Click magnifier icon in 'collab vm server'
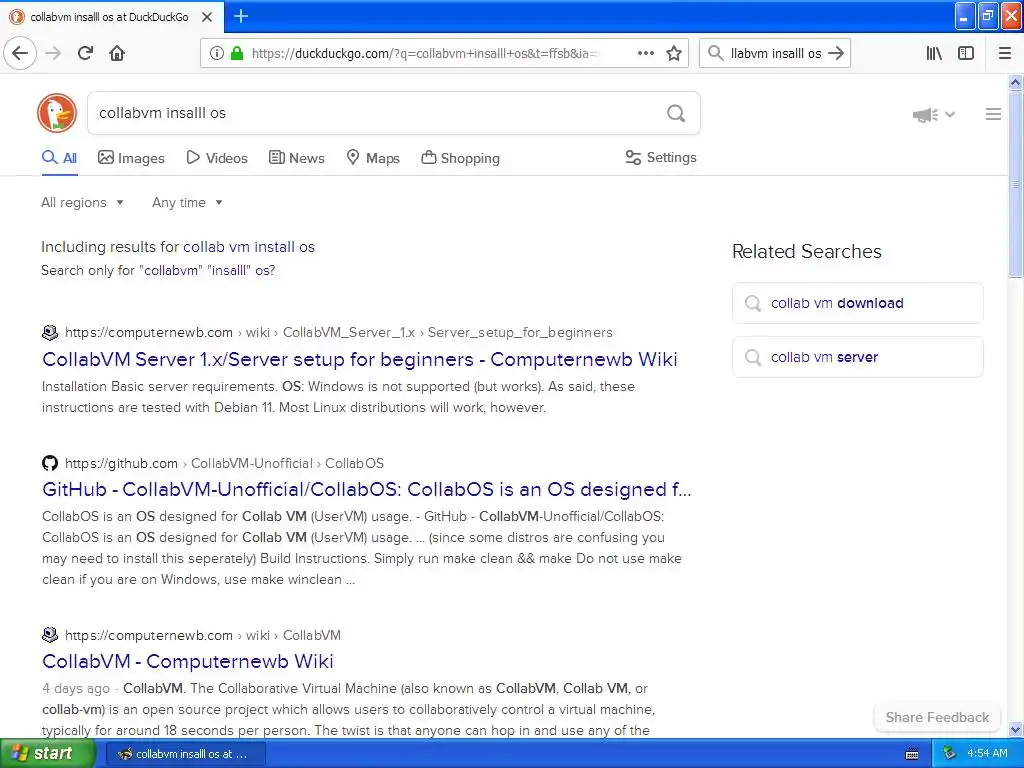Viewport: 1024px width, 768px height. tap(753, 357)
